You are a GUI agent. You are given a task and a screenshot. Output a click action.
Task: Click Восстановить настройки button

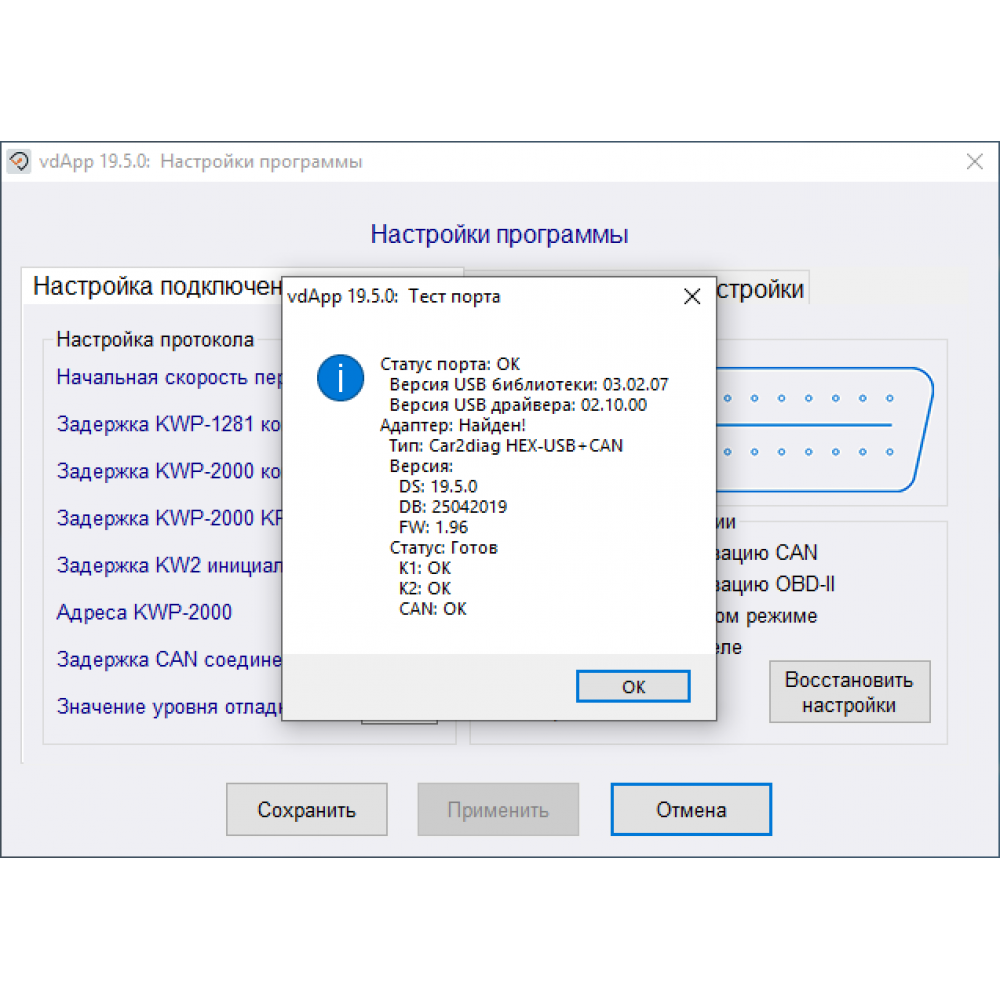click(849, 692)
